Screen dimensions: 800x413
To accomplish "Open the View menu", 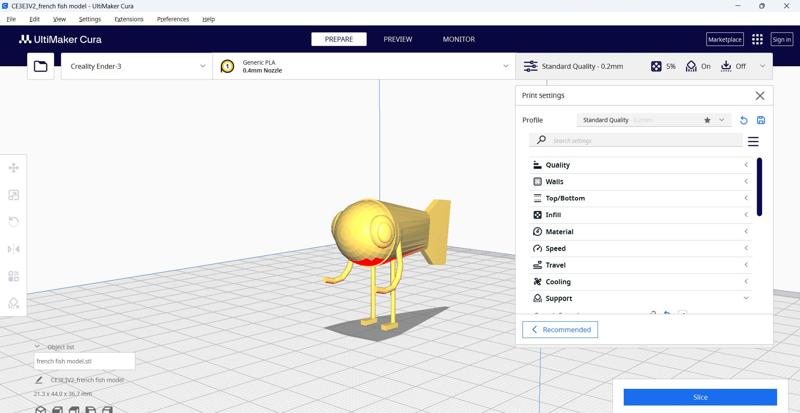I will (59, 19).
